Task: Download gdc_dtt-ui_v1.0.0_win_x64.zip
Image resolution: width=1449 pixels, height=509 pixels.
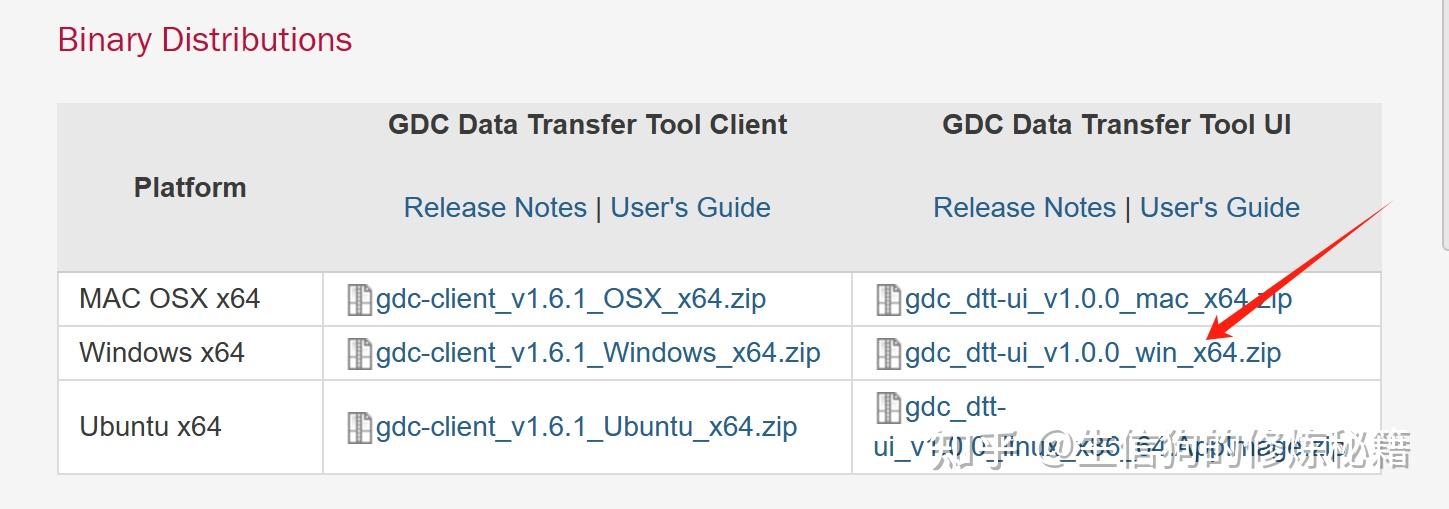Action: [1092, 353]
